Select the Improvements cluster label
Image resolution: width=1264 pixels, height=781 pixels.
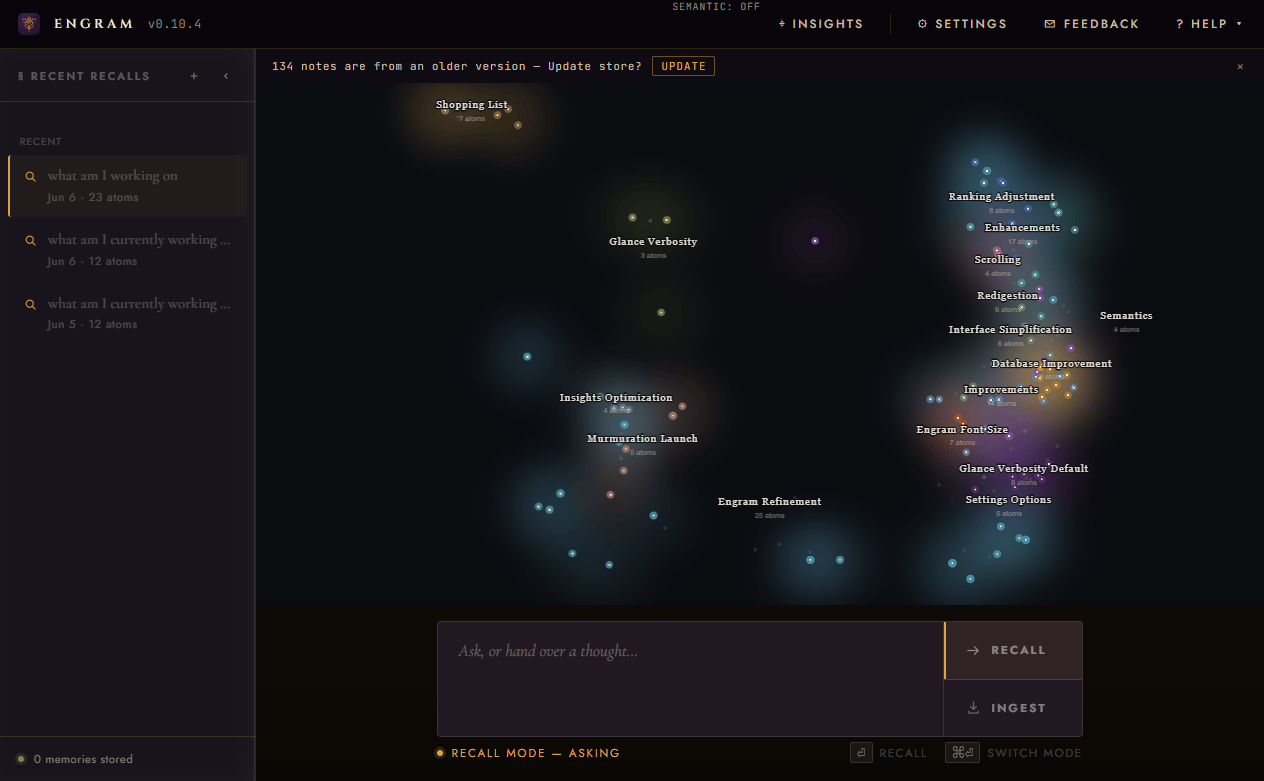pos(1001,390)
